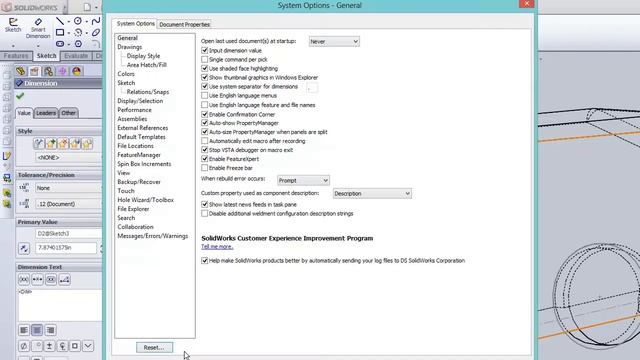Open the Evaluate ribbon tab

click(76, 56)
